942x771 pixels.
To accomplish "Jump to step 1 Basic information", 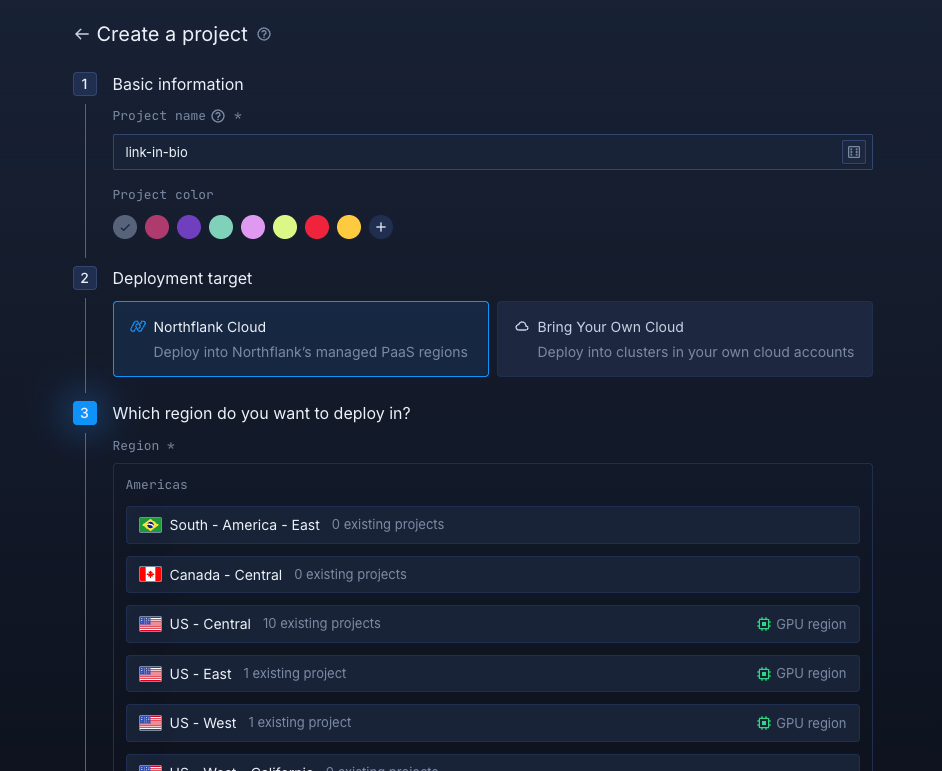I will pos(85,84).
